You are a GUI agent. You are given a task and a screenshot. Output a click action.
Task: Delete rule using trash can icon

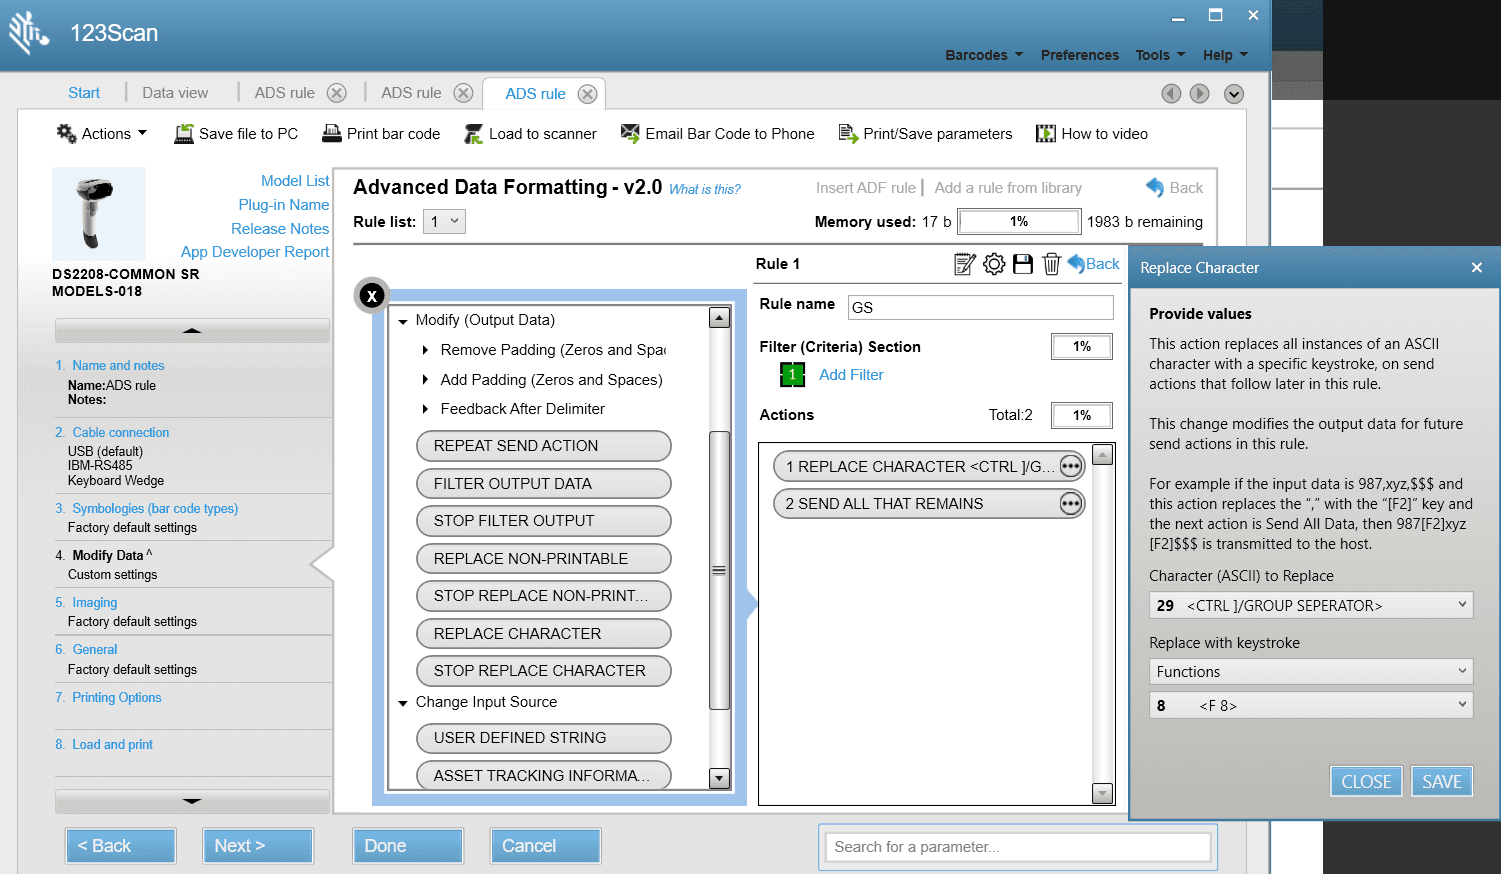tap(1051, 264)
